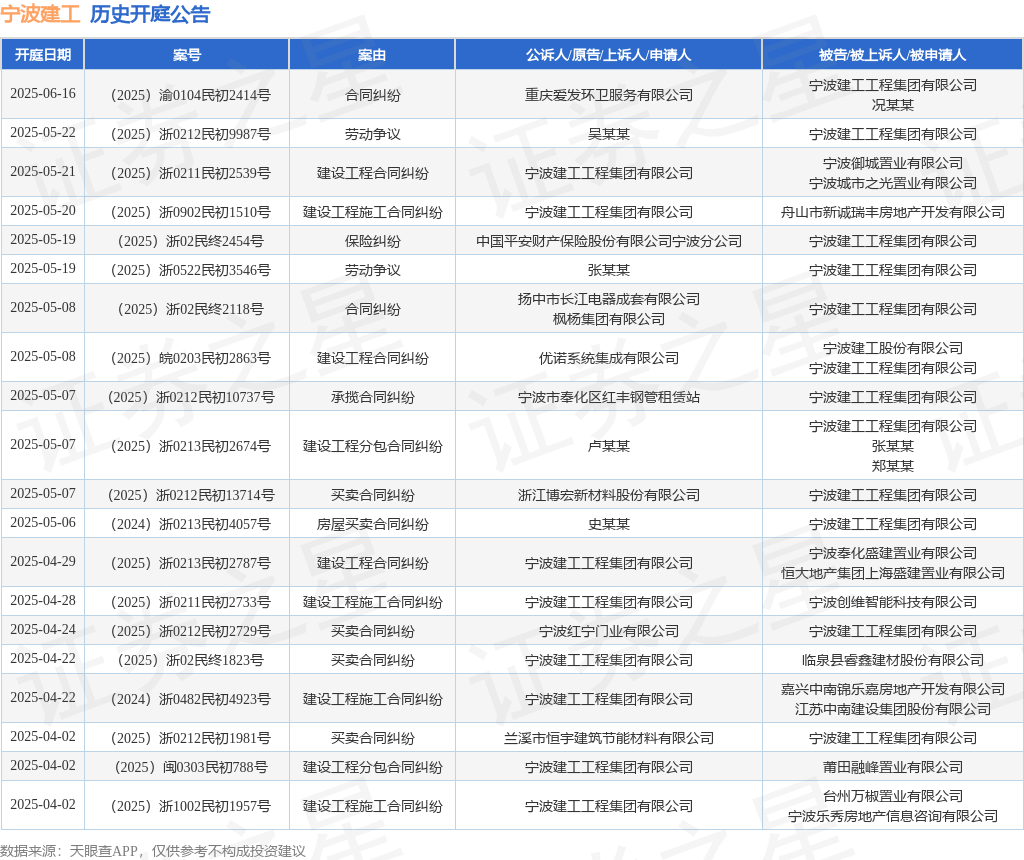Click defendant 舟山市新诚瑞丰房地产开发有限公司
The height and width of the screenshot is (860, 1024).
click(893, 213)
